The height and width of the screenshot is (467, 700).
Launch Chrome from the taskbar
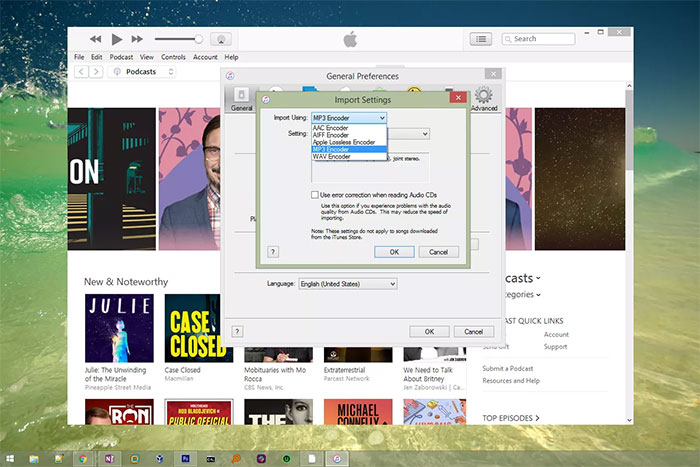[x=83, y=457]
